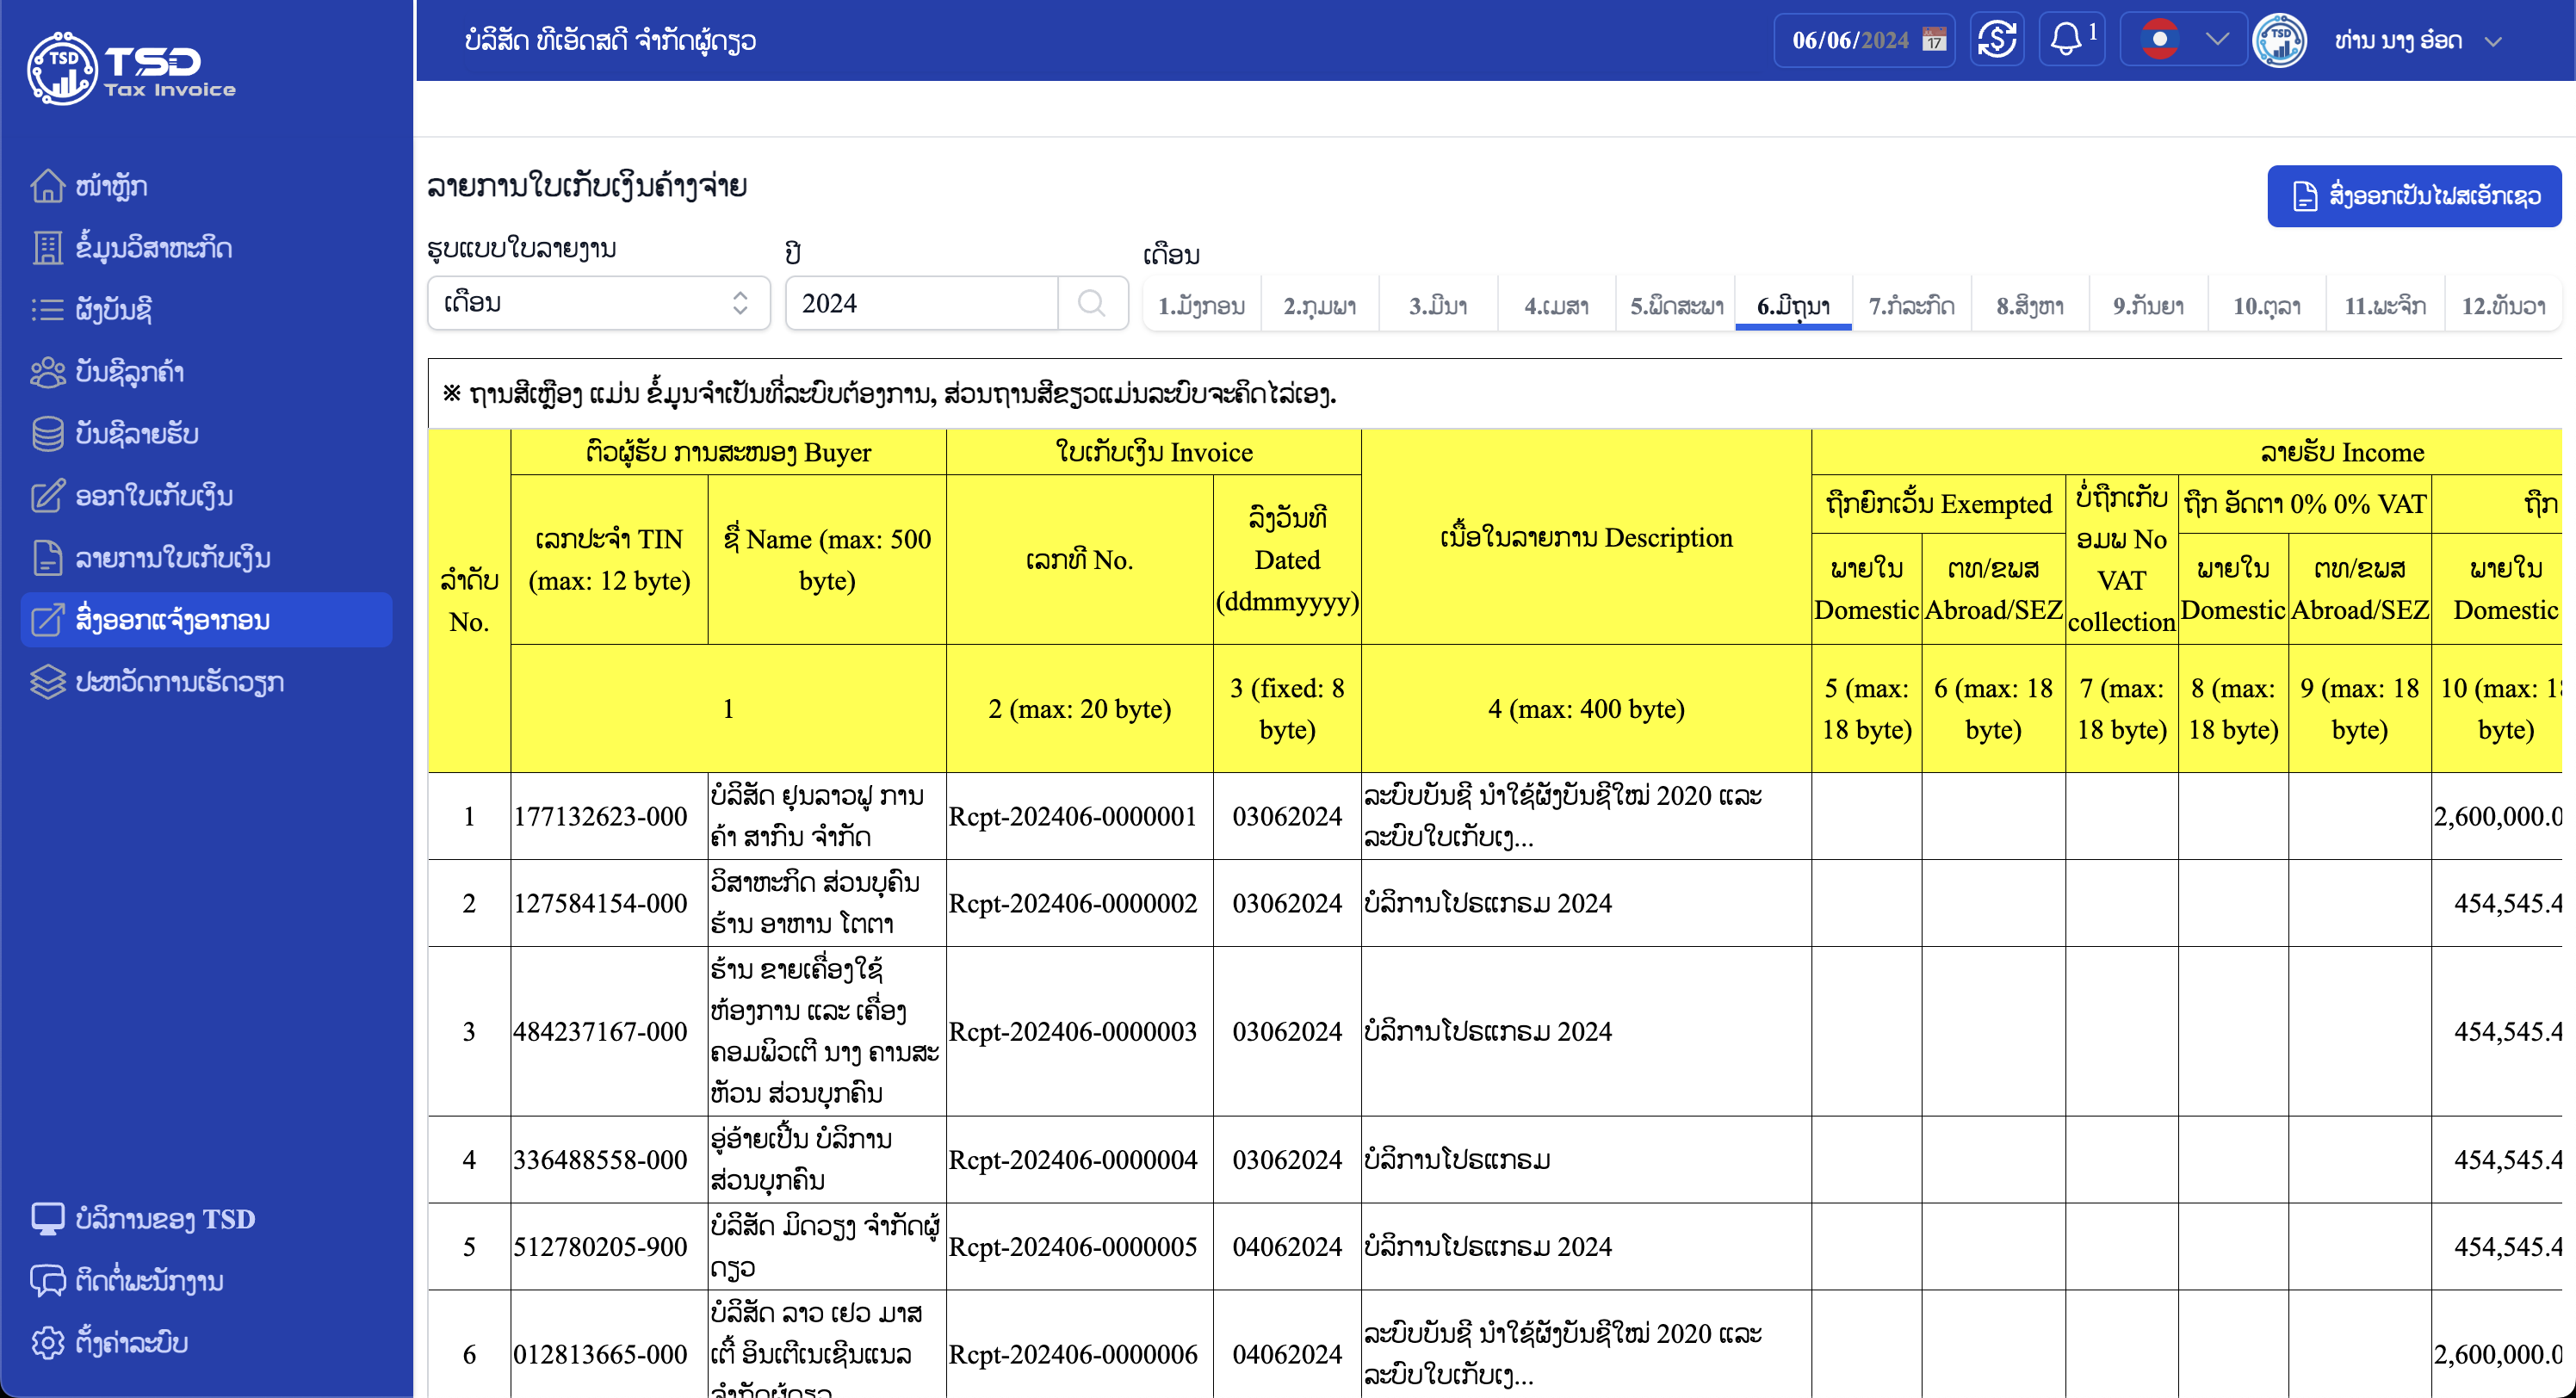Open the contact staff chat icon

(47, 1281)
